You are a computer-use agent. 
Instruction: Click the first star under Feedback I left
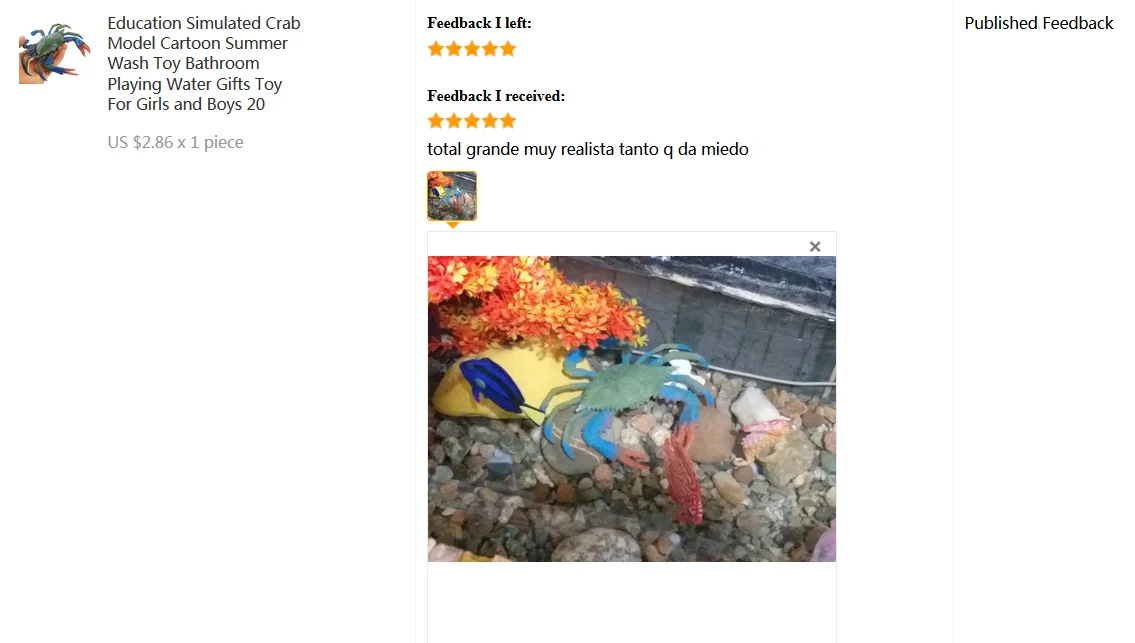(436, 49)
